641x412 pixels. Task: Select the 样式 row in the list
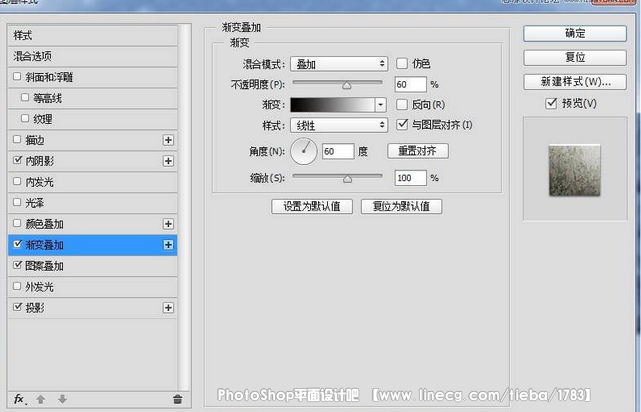click(93, 35)
